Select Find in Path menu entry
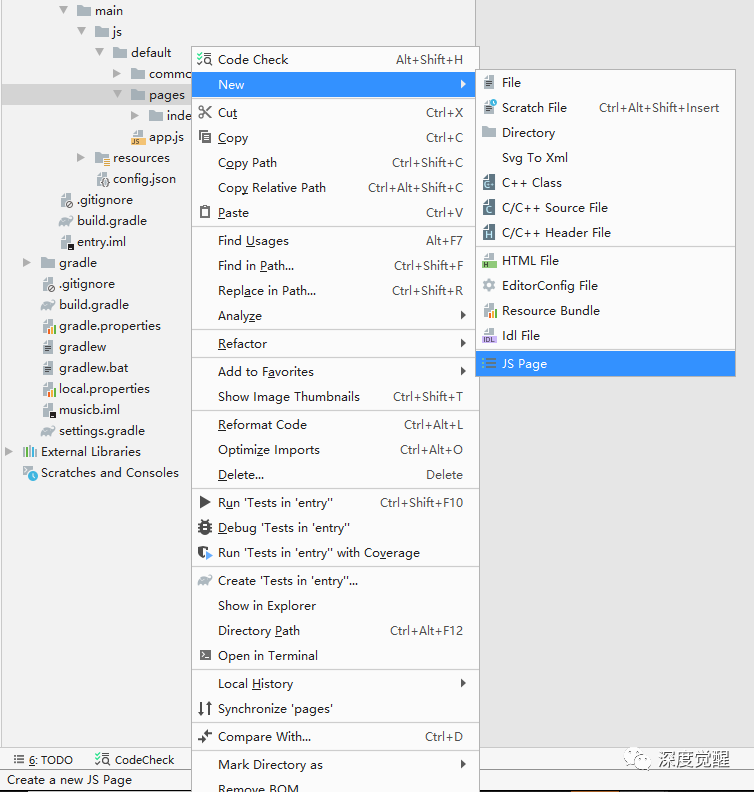 [335, 265]
